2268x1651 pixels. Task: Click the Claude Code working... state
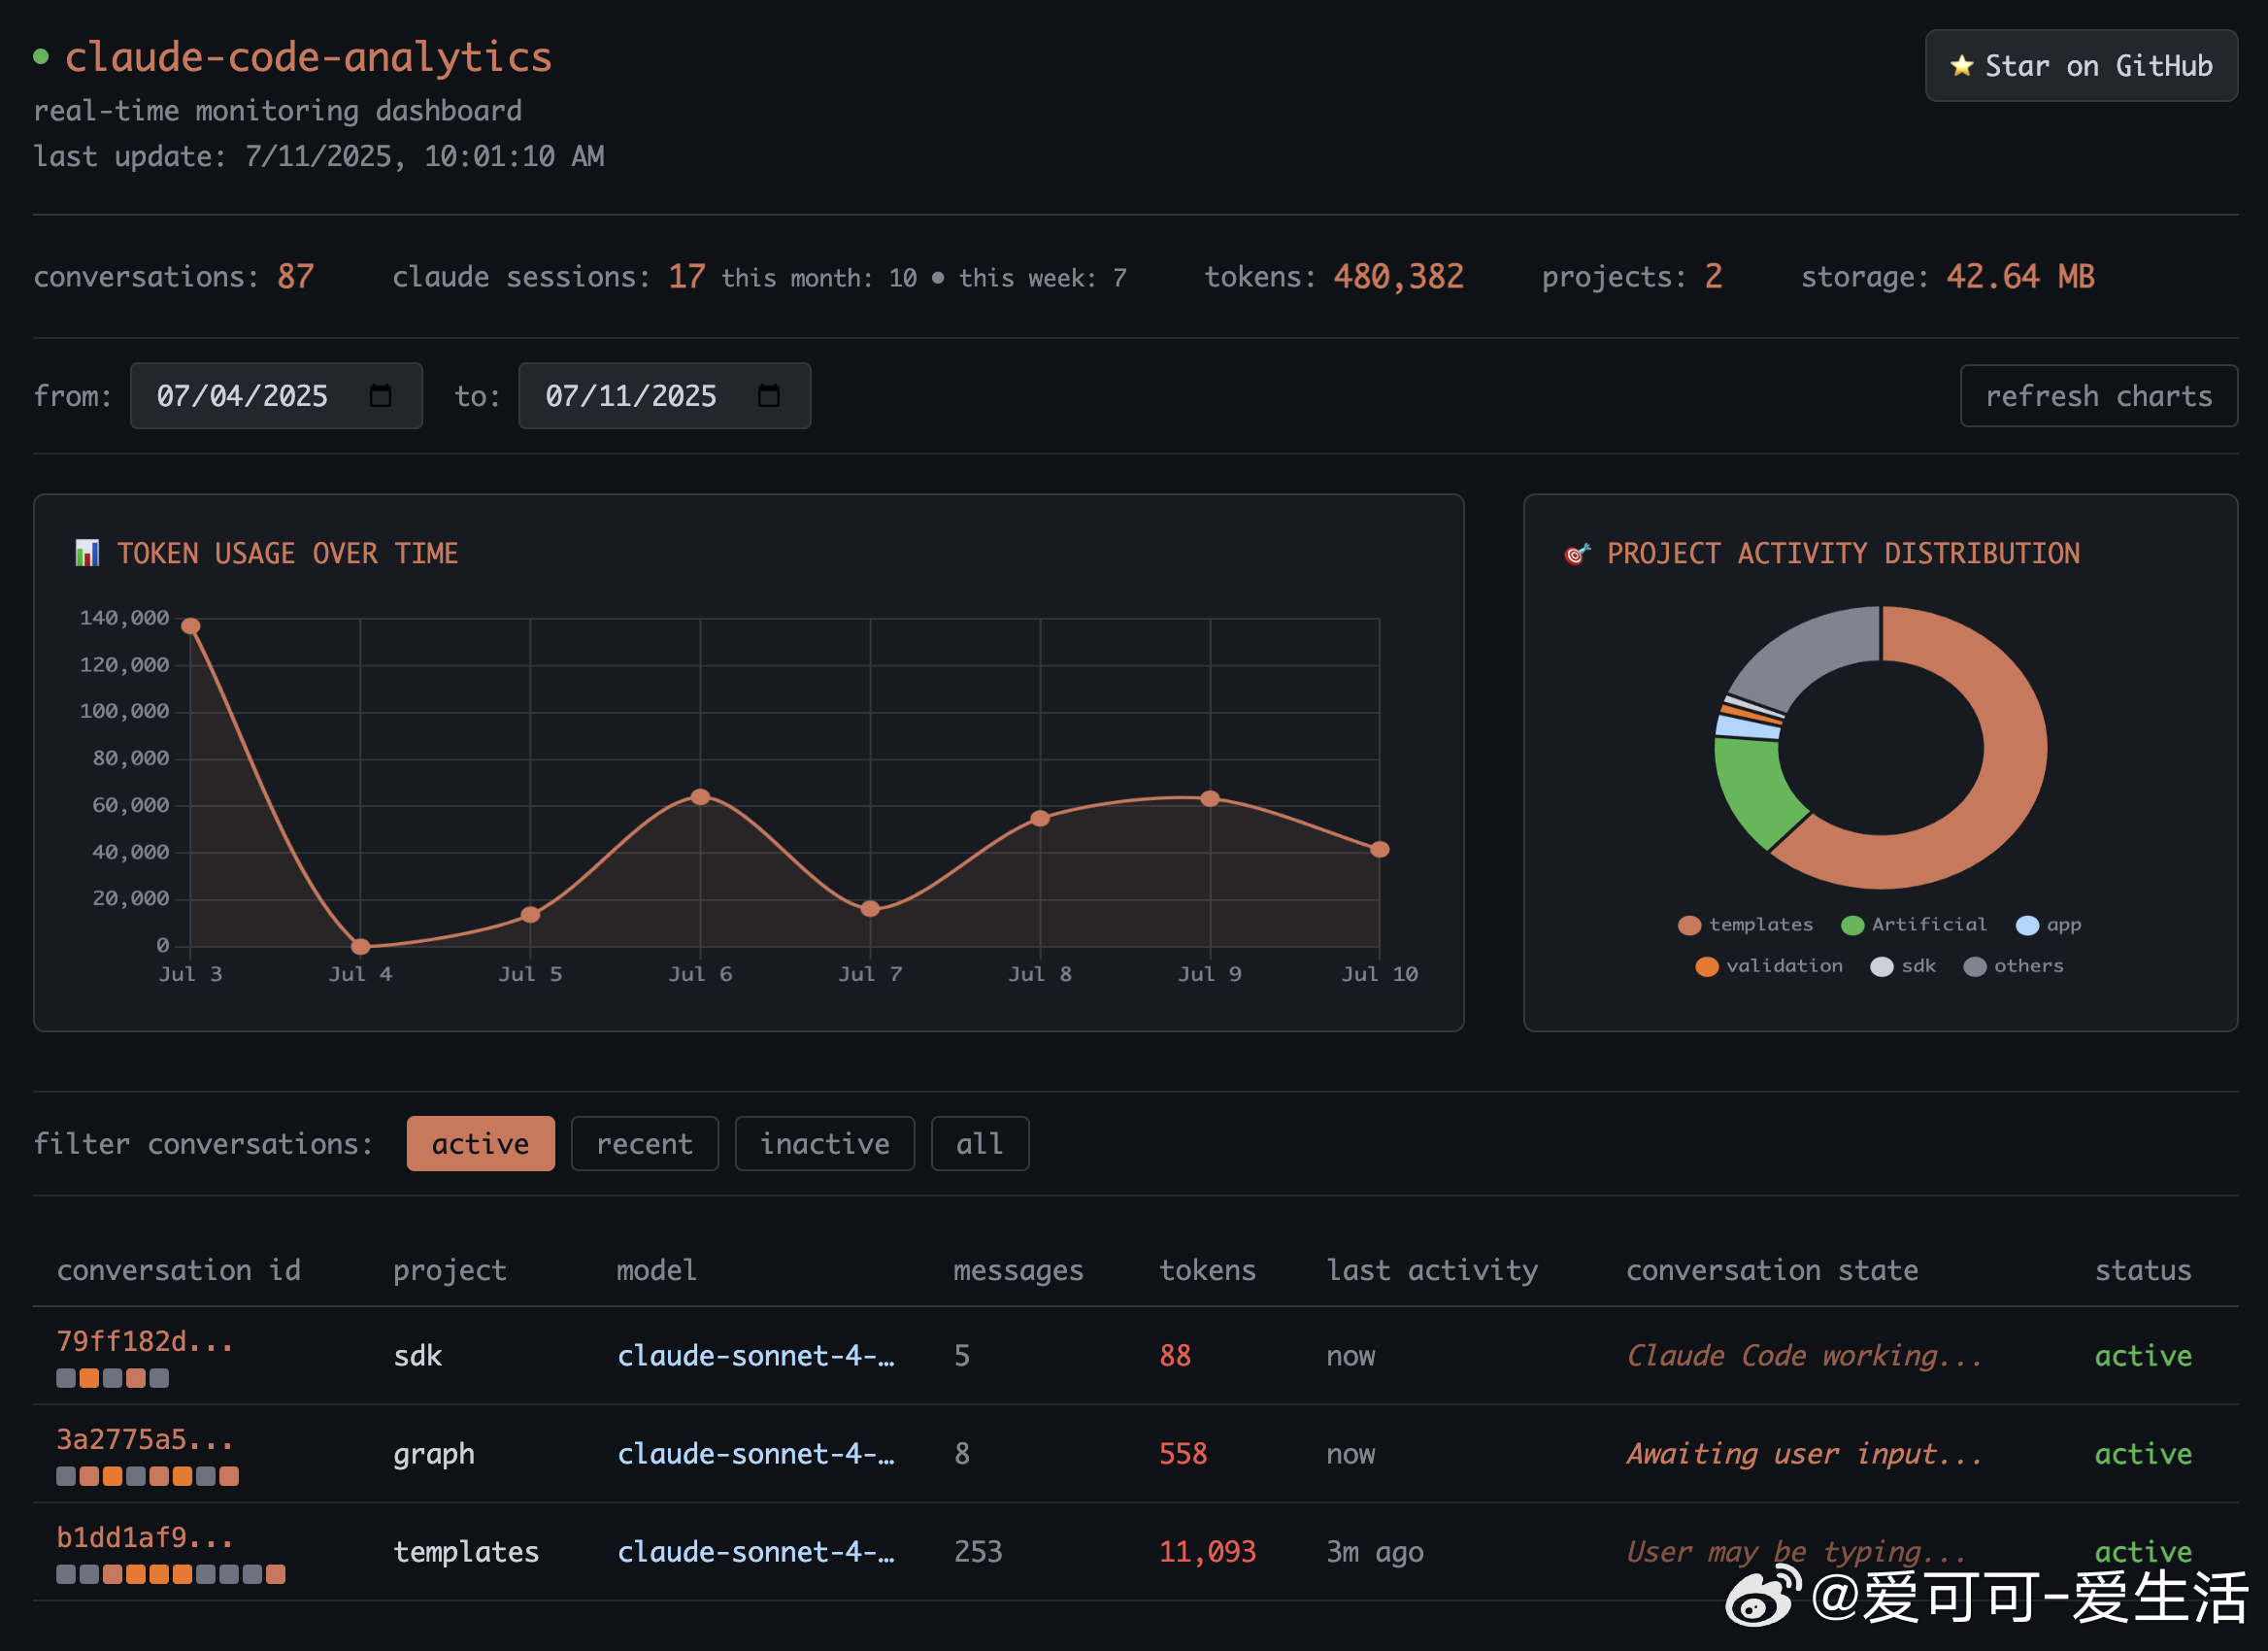[1804, 1355]
